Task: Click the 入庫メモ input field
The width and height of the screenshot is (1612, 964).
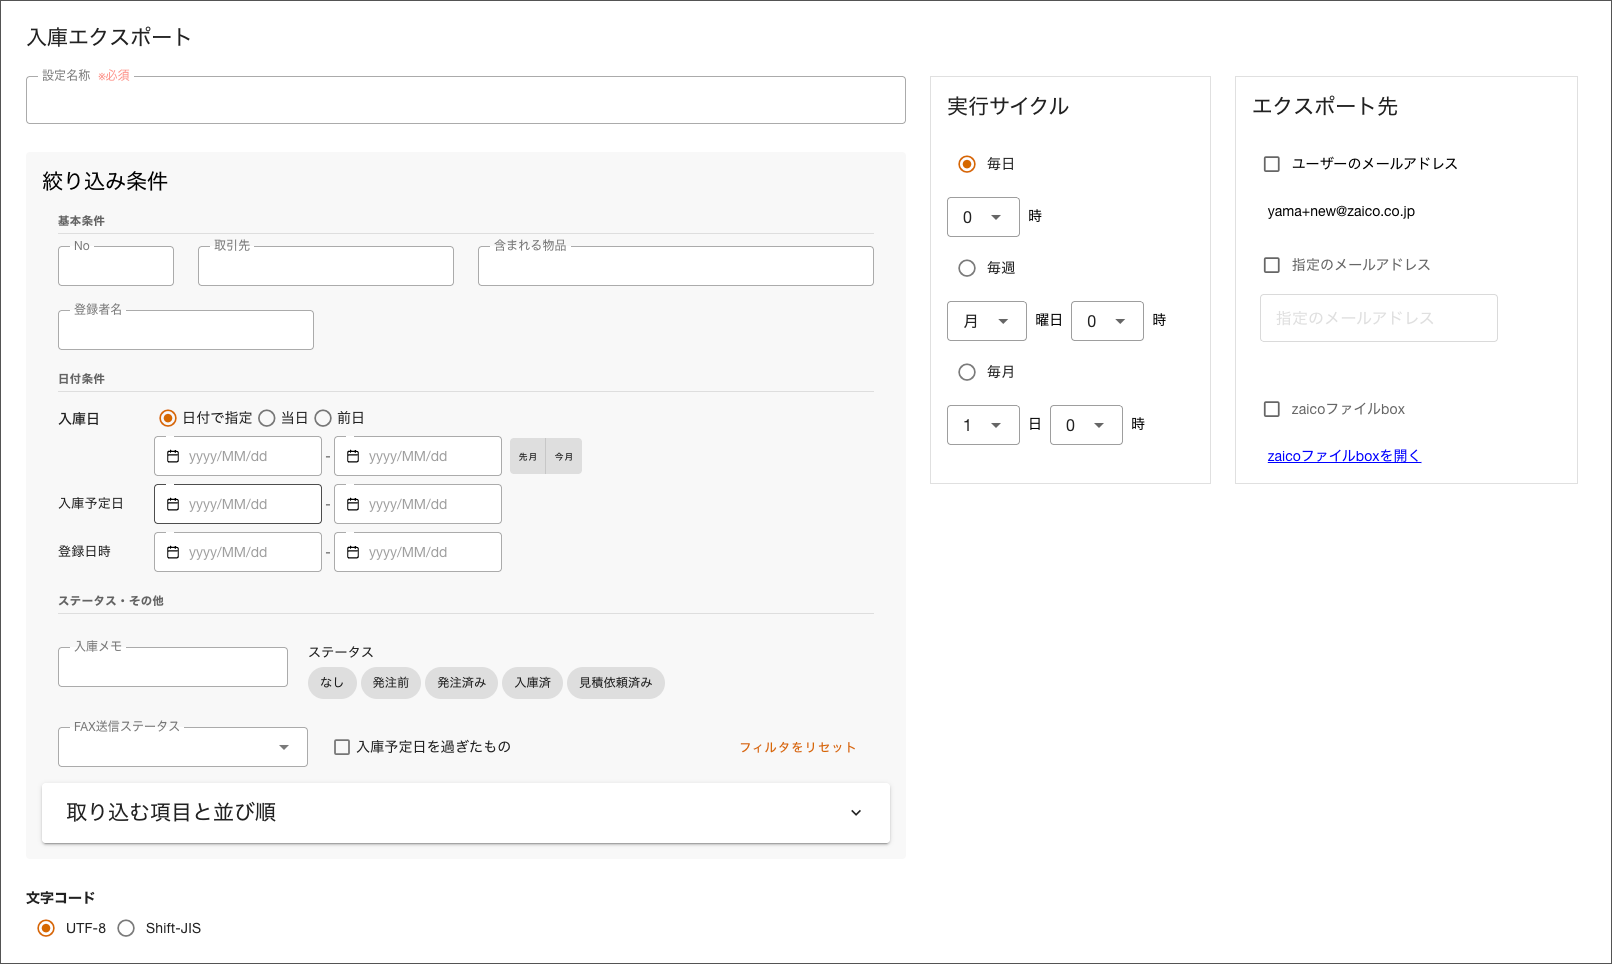Action: point(173,667)
